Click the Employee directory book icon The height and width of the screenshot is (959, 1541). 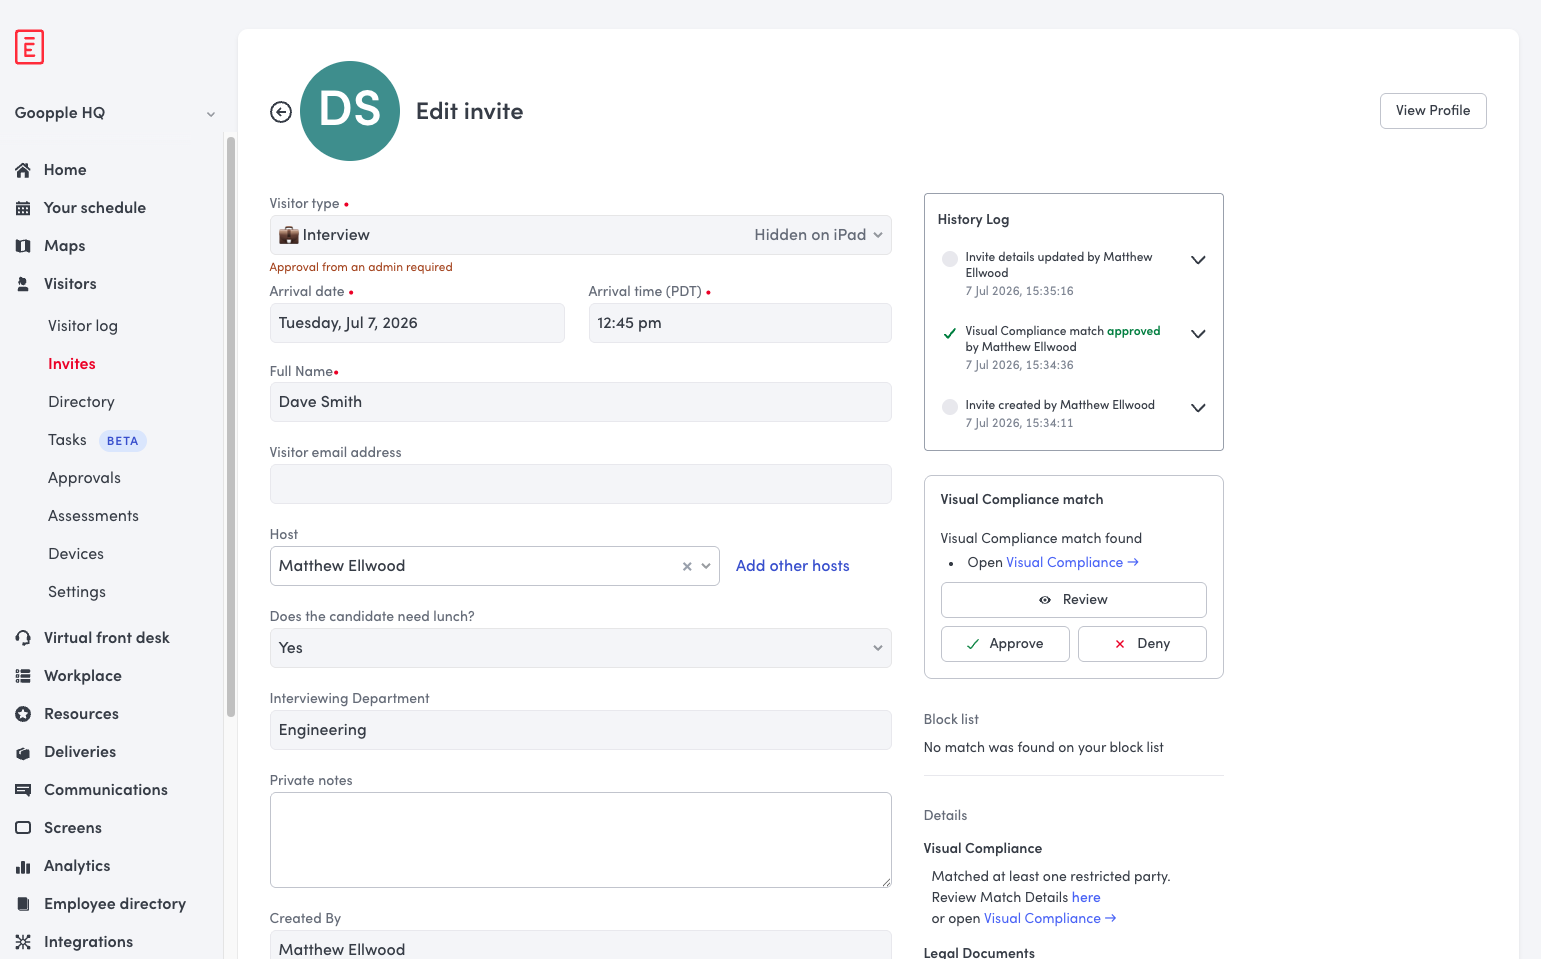(x=23, y=904)
